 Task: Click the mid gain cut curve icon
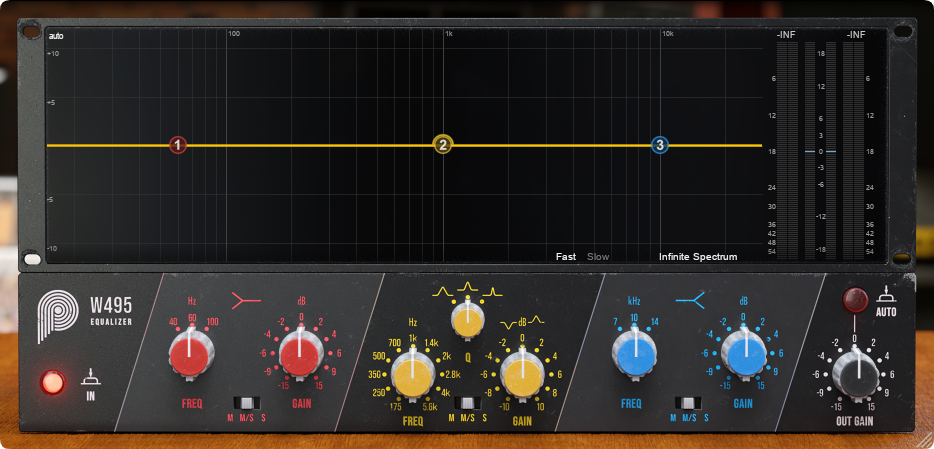[x=508, y=324]
